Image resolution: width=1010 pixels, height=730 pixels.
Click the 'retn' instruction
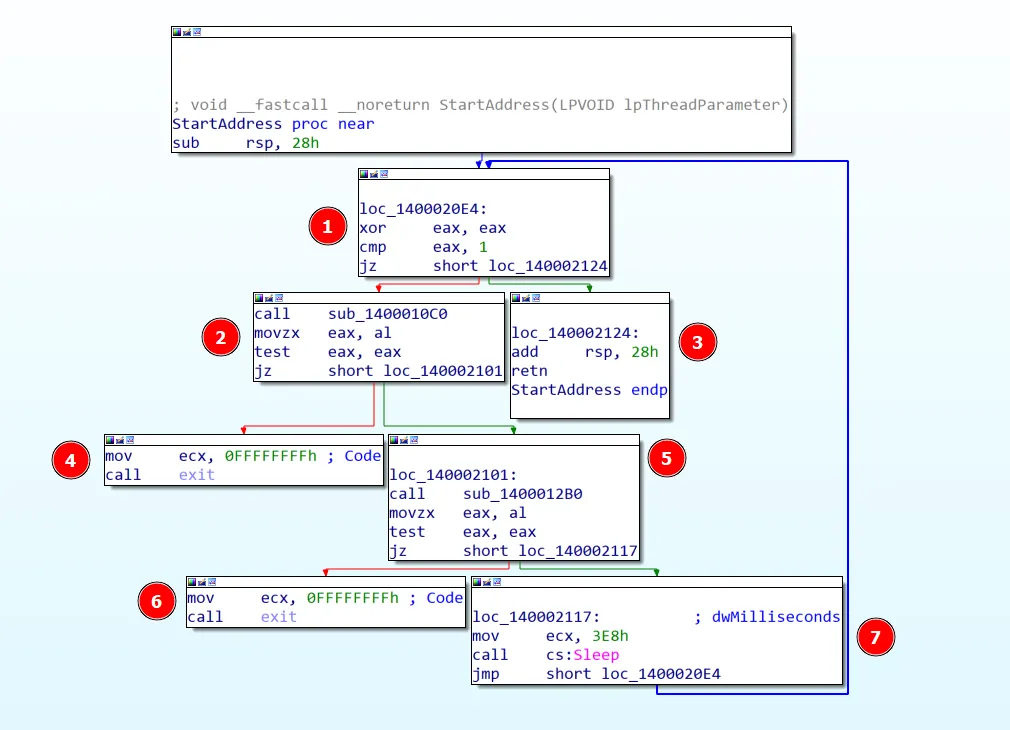click(529, 371)
